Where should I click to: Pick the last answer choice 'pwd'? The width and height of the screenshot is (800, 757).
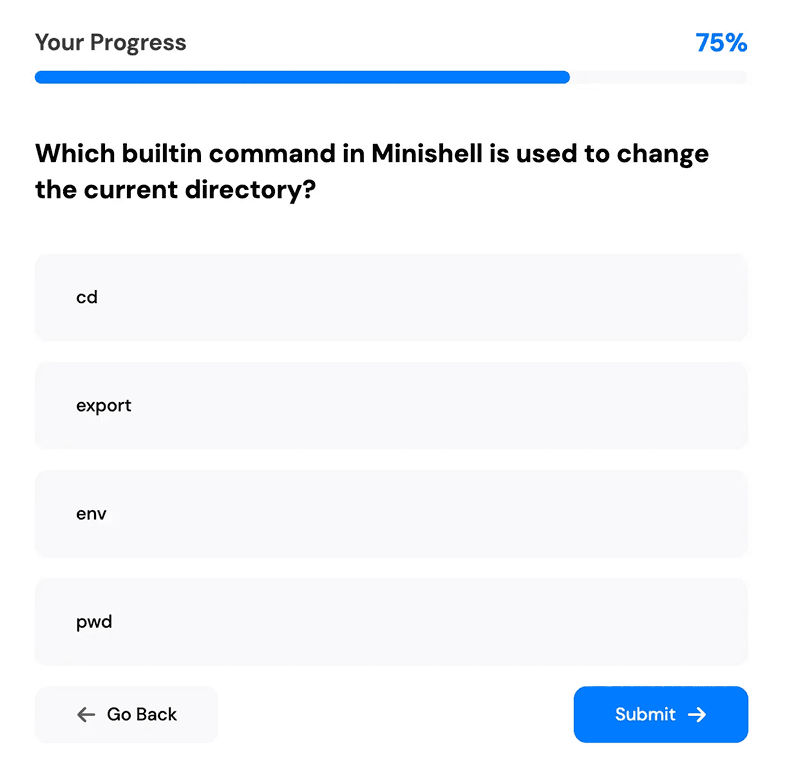click(392, 621)
